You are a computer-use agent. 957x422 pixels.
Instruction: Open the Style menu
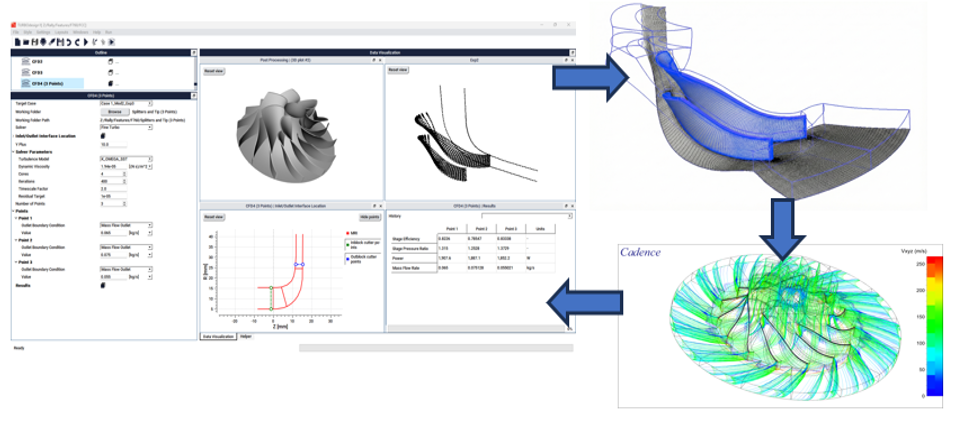click(27, 32)
